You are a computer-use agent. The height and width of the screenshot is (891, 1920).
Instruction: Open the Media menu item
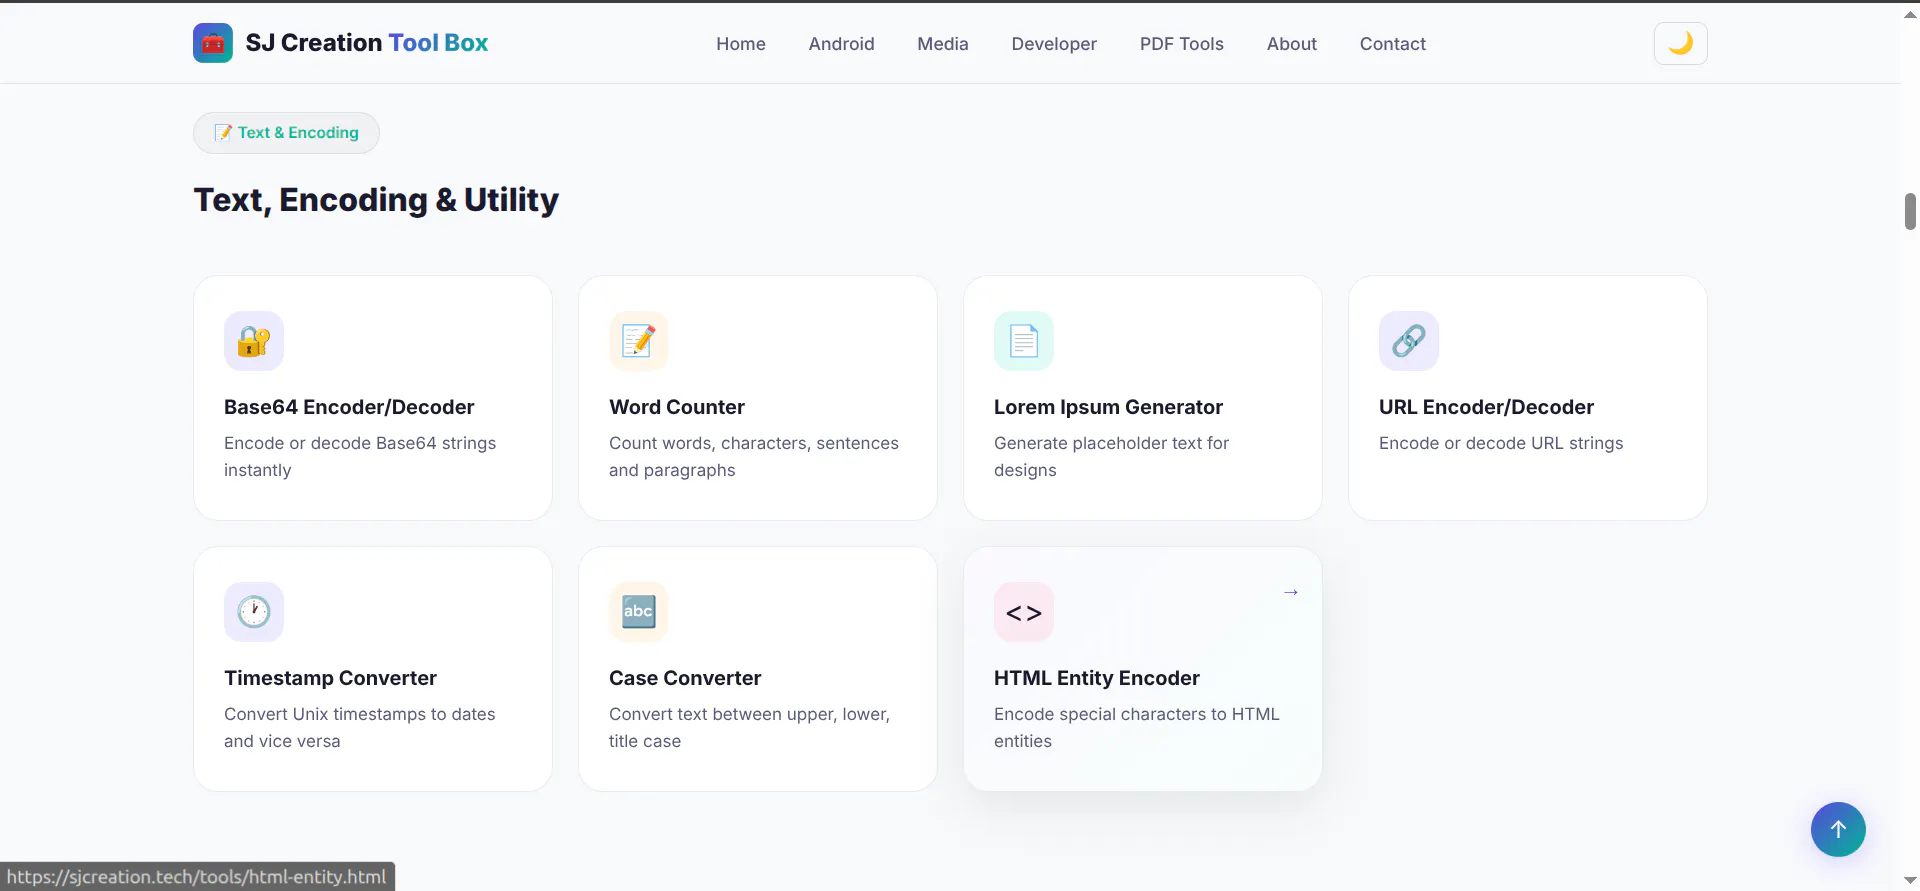(x=943, y=44)
